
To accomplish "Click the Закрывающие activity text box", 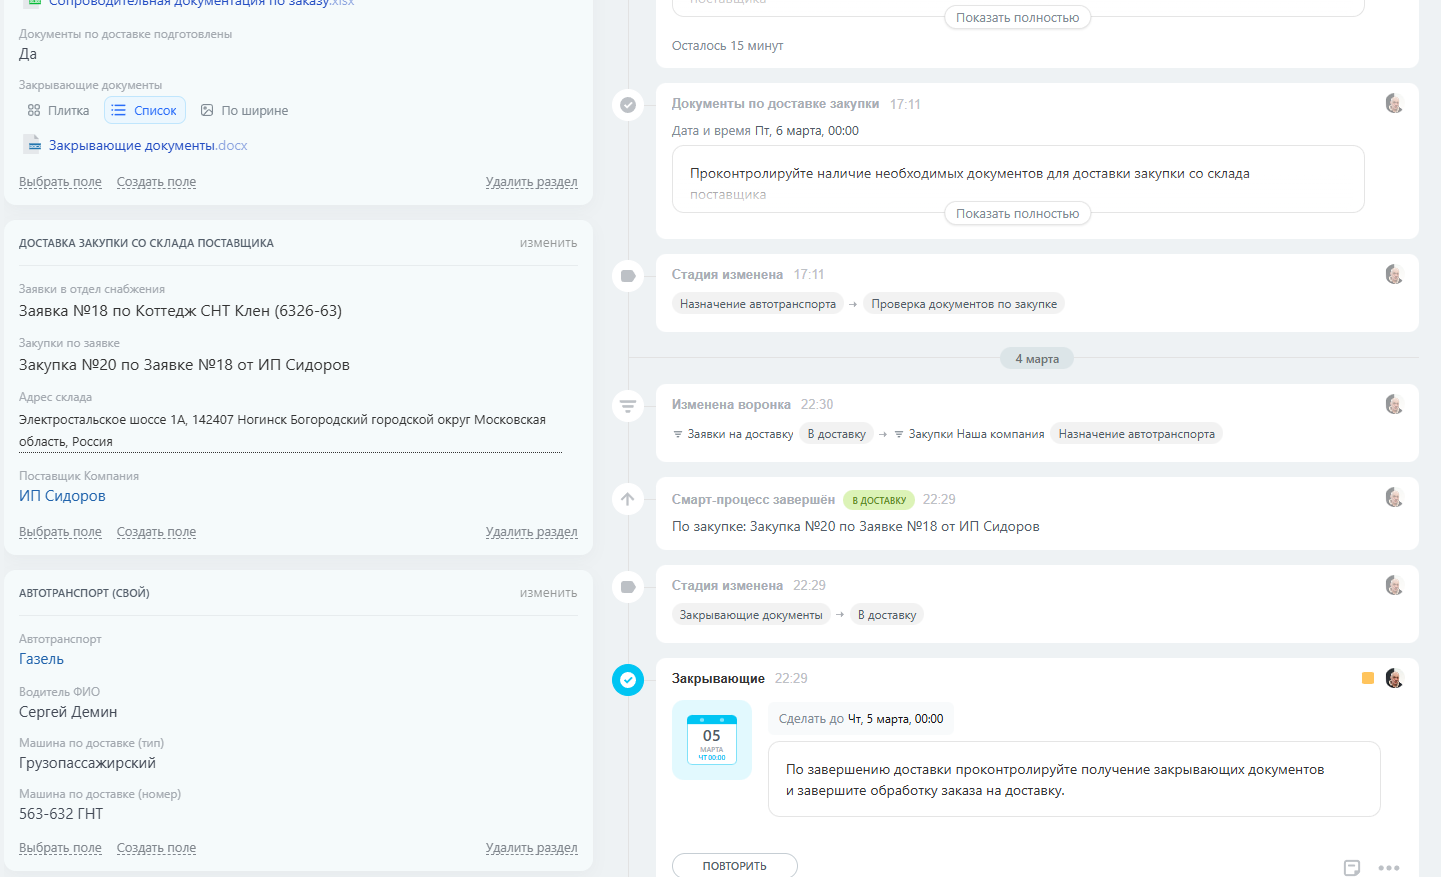I will pos(1074,779).
